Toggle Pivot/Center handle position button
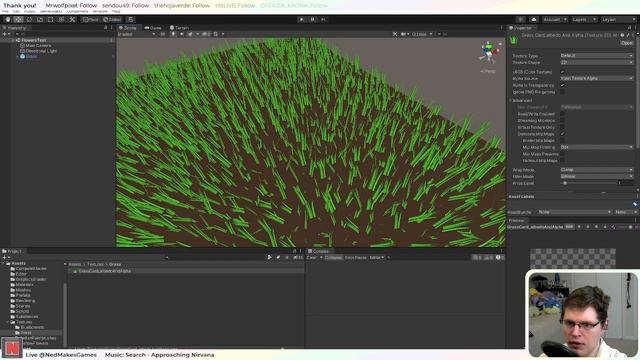 point(91,19)
